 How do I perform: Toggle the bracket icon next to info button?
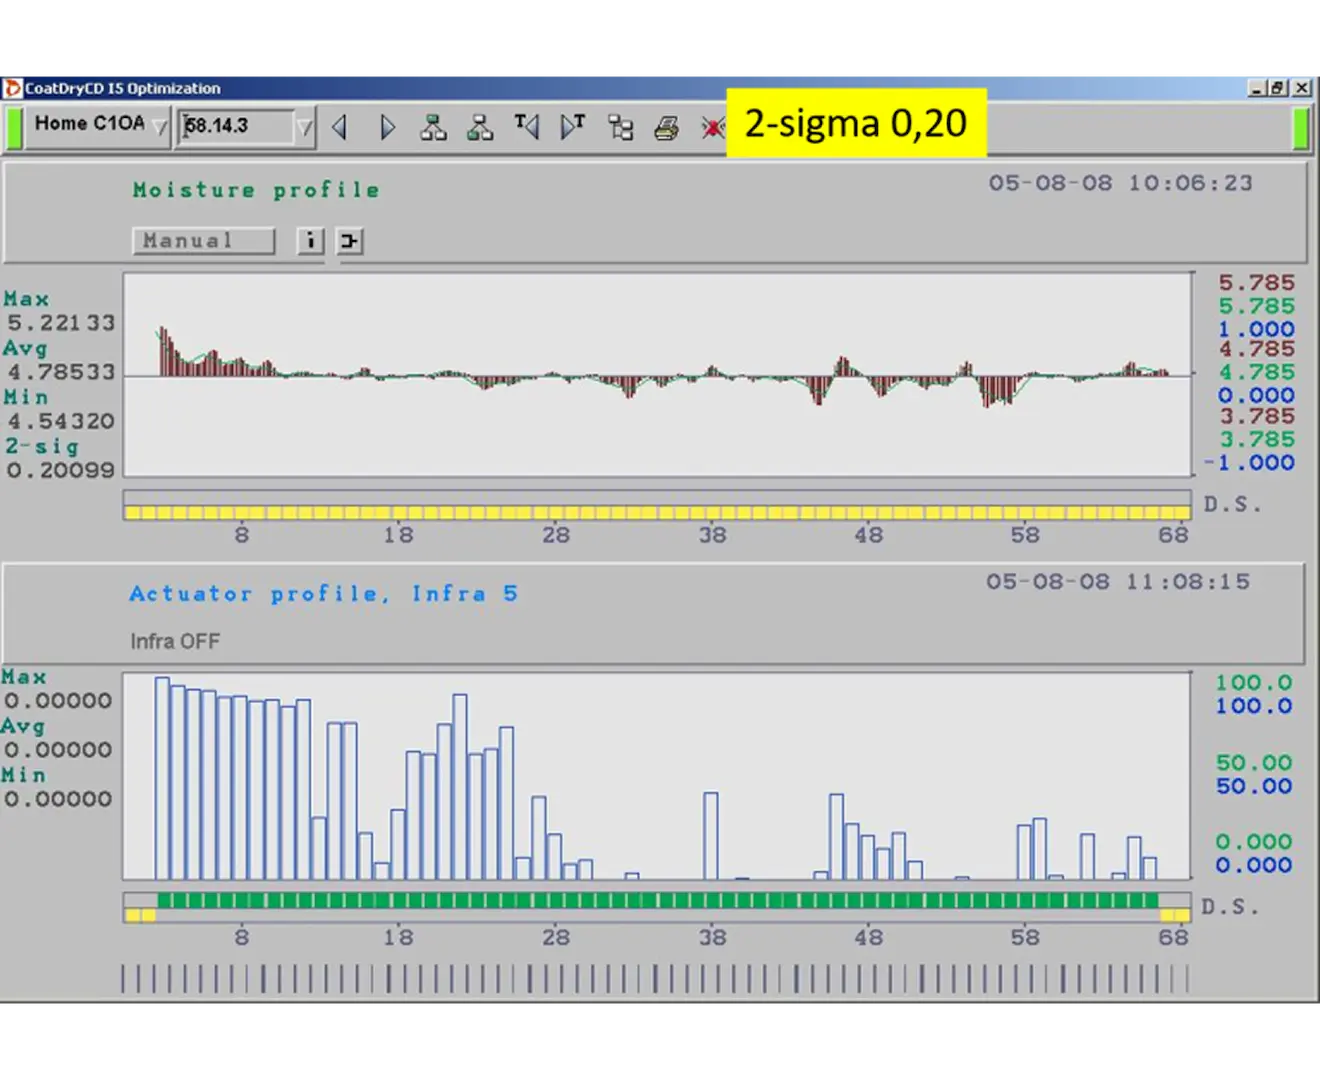point(349,241)
